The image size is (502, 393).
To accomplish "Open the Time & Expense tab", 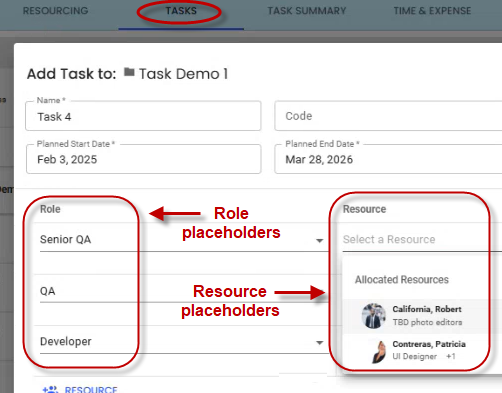I will point(432,11).
